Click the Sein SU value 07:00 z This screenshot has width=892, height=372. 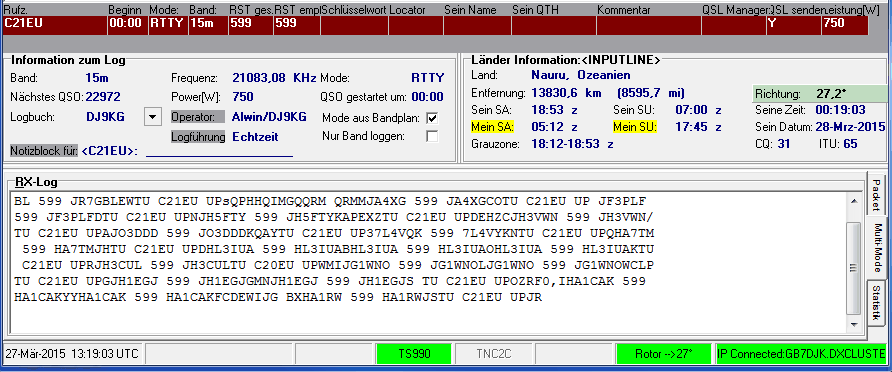pos(698,110)
